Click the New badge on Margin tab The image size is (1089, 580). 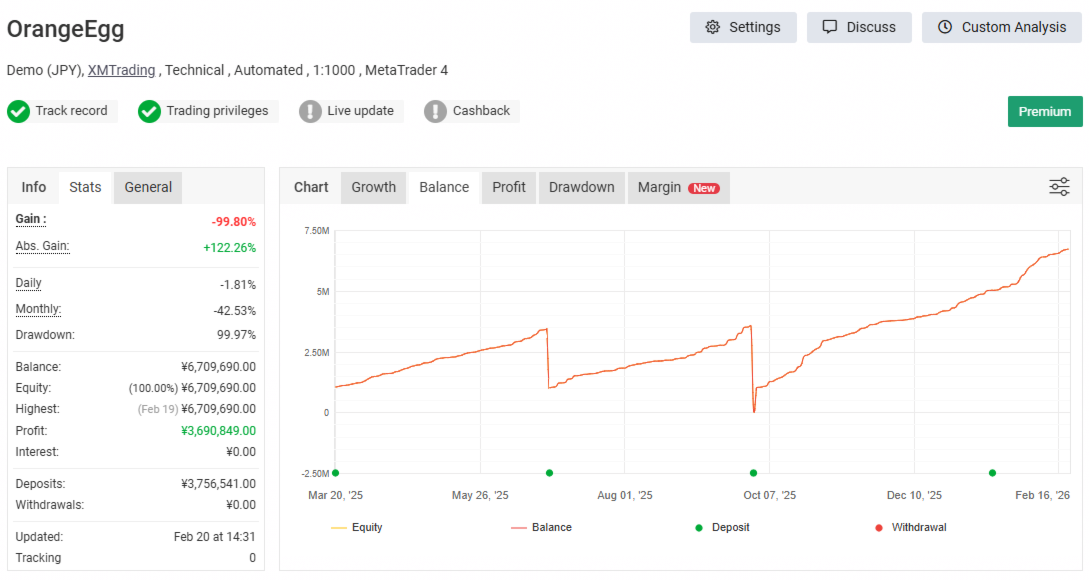[x=704, y=188]
